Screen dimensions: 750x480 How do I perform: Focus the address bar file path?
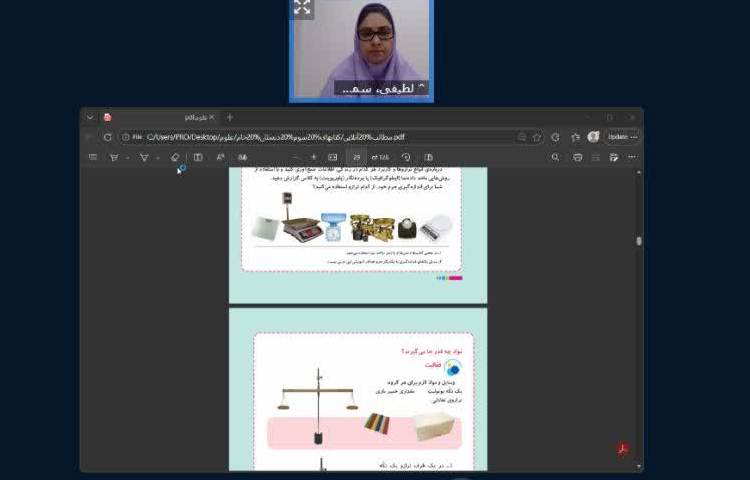point(275,137)
